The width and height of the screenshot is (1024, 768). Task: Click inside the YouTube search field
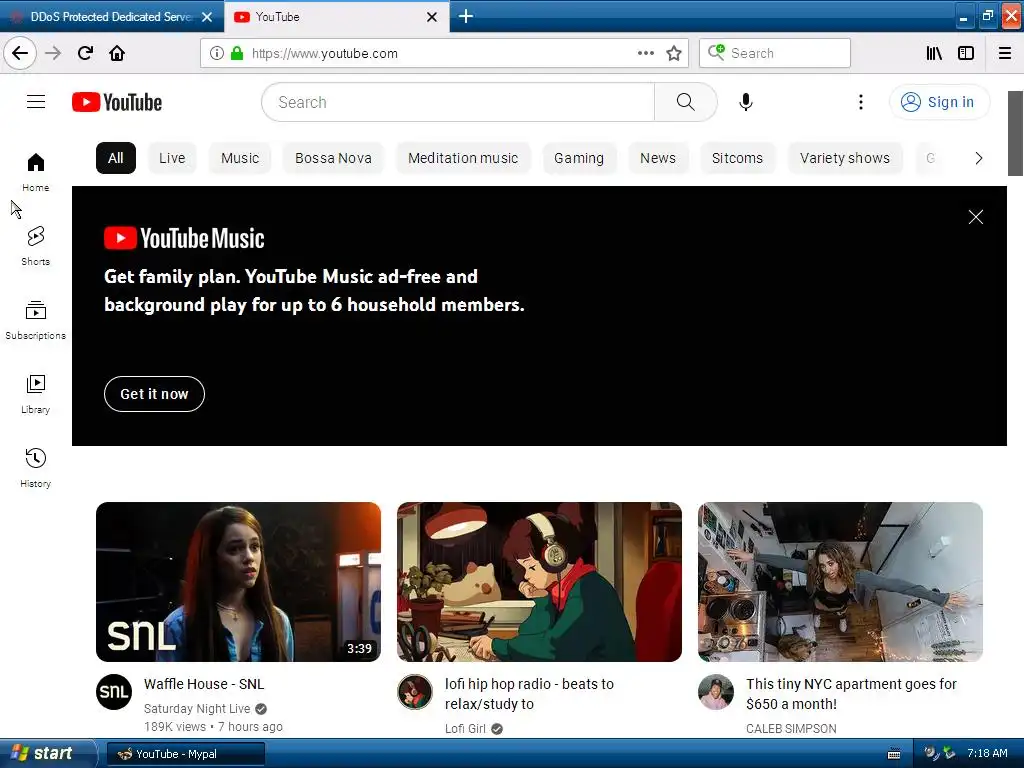457,102
